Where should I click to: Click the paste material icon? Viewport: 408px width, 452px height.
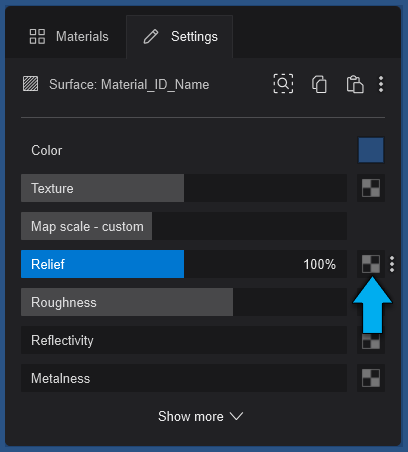point(355,84)
